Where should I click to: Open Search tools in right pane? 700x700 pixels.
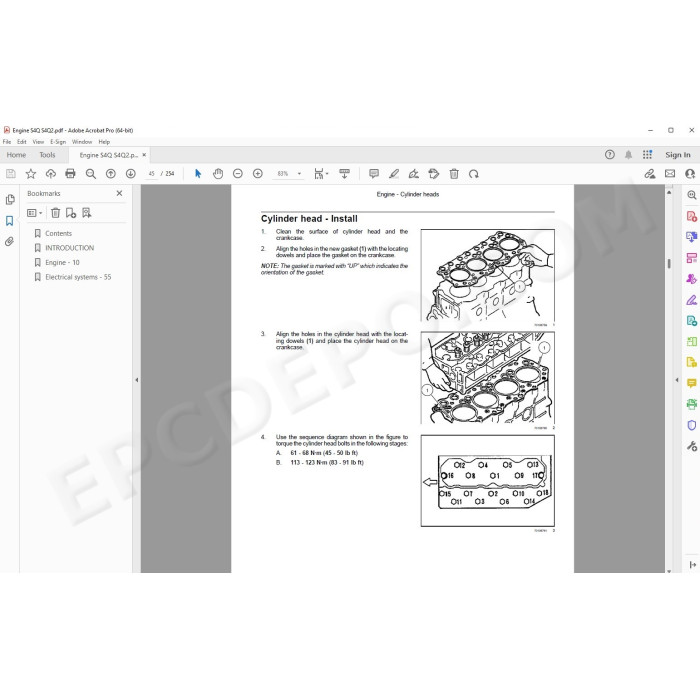coord(692,195)
